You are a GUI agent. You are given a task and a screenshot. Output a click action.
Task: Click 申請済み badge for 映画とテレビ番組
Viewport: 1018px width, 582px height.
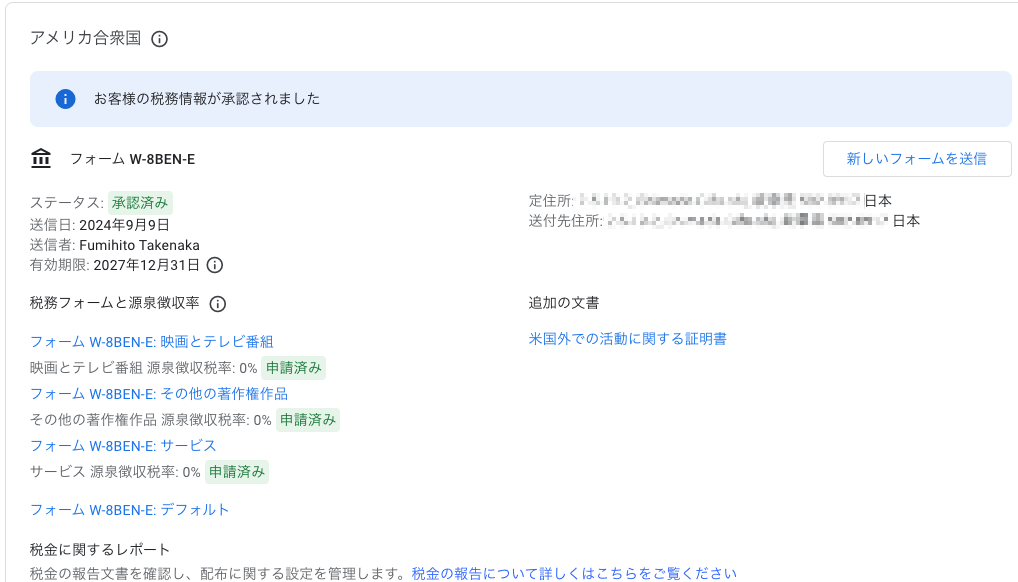pos(293,368)
